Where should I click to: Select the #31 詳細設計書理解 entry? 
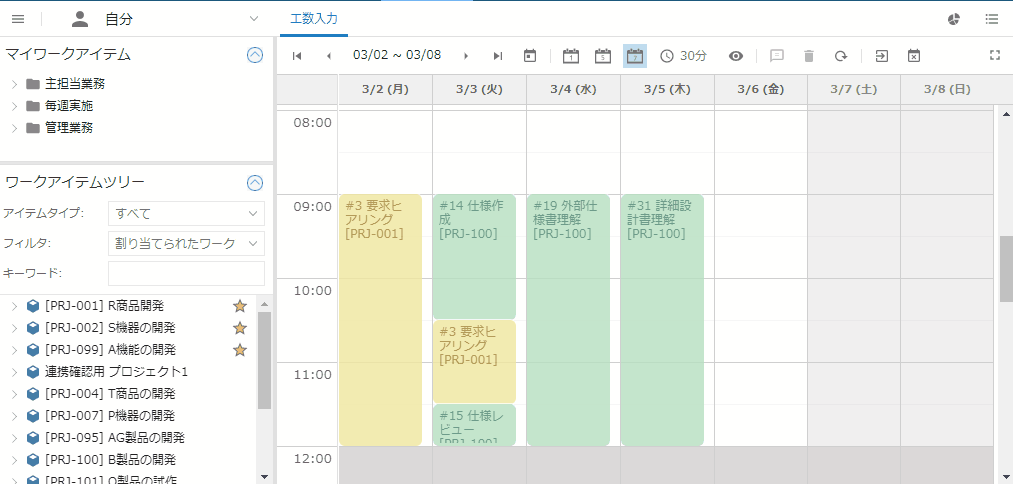click(662, 320)
